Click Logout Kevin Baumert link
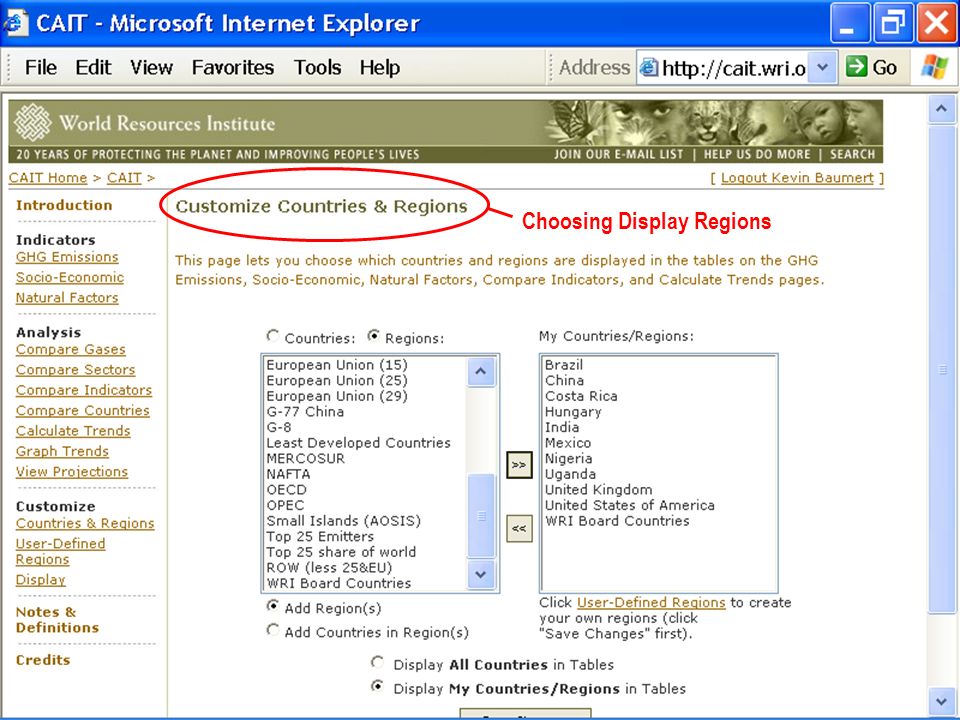This screenshot has height=720, width=960. tap(797, 178)
